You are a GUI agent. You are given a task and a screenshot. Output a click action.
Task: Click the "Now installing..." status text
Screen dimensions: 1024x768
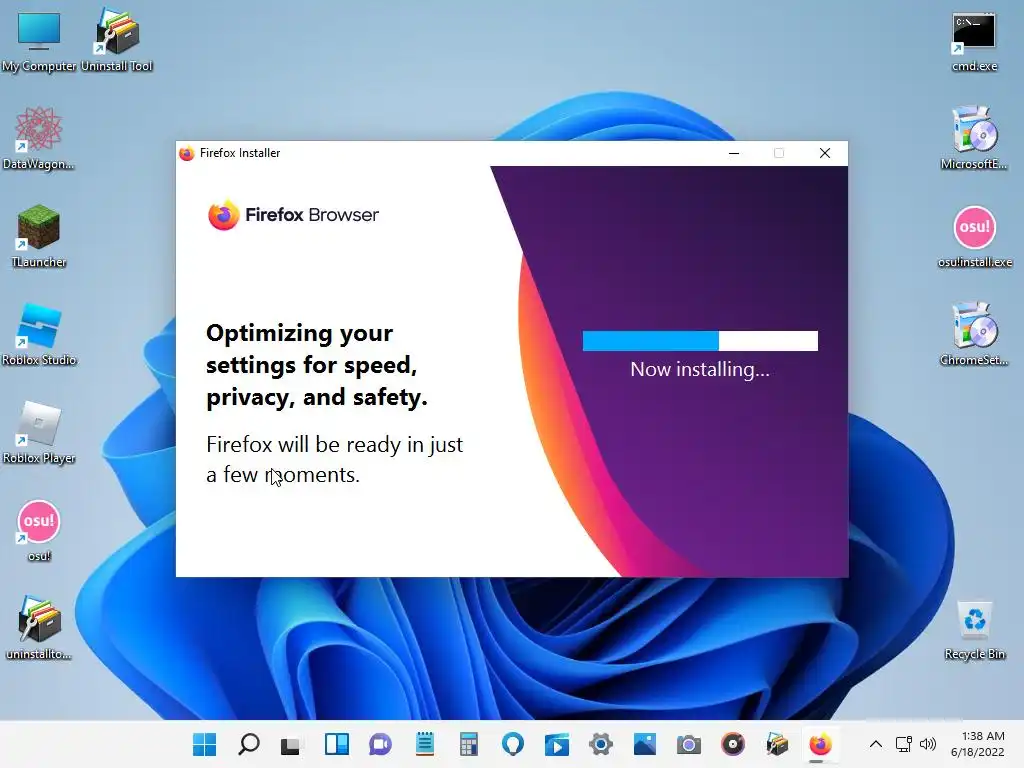[699, 370]
